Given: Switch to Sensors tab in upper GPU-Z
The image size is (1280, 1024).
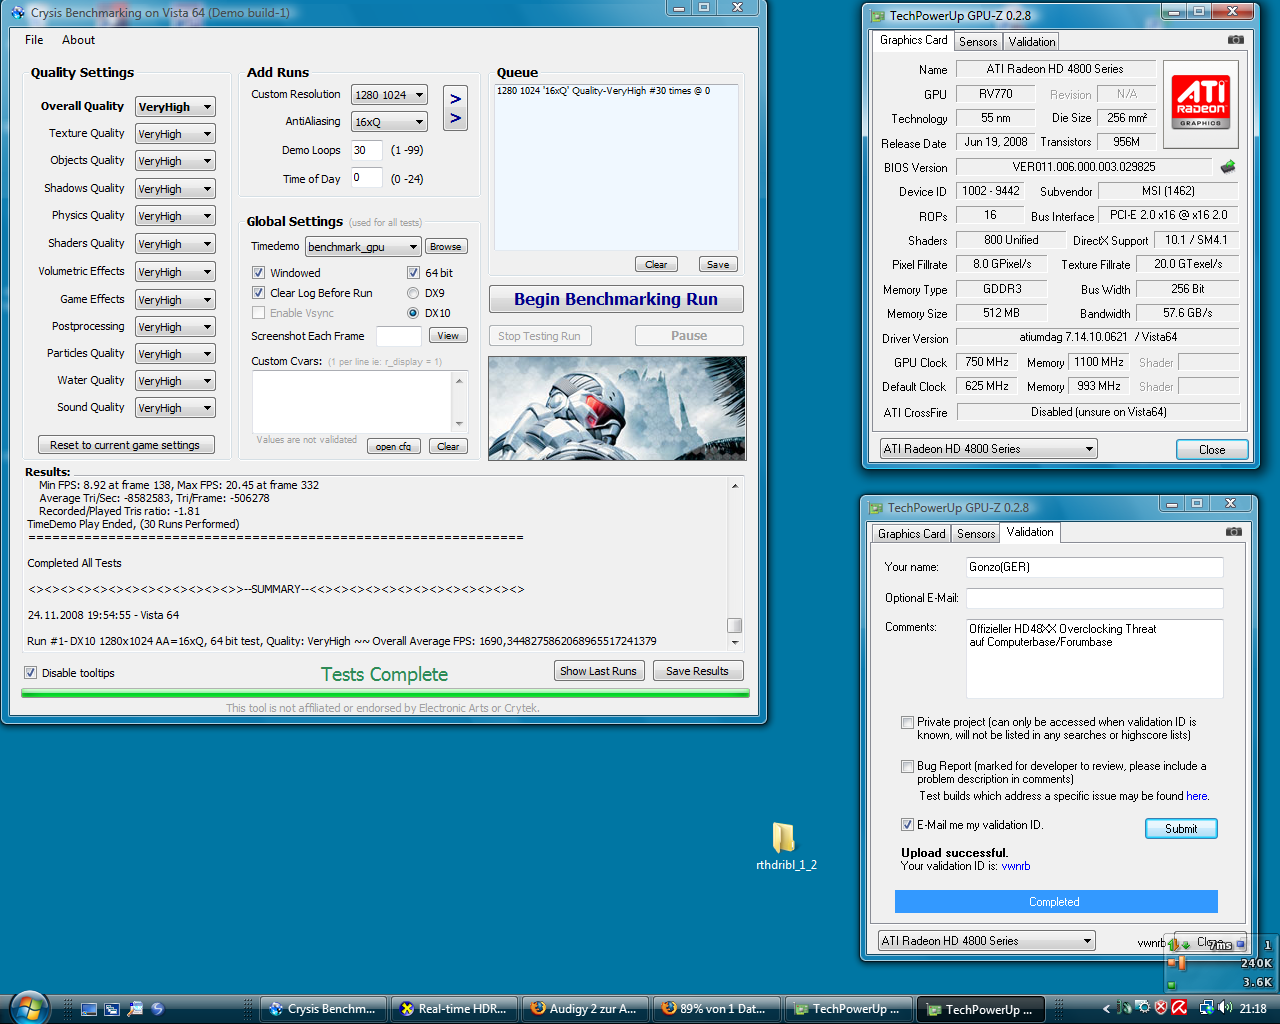Looking at the screenshot, I should (x=978, y=42).
